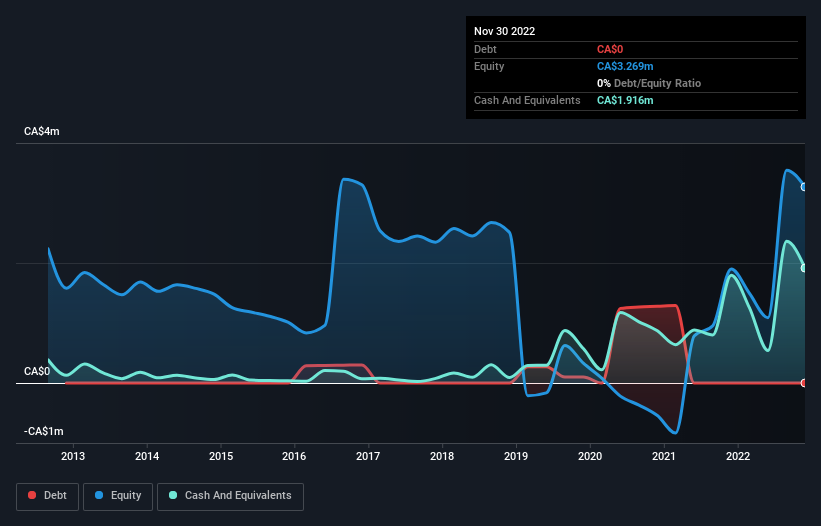
Task: Select the 2017 x-axis label
Action: pos(368,456)
